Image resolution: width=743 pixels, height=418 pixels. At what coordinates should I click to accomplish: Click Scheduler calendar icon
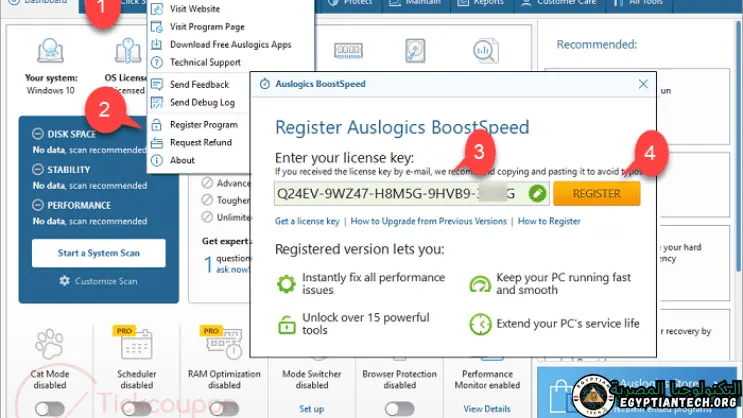[136, 344]
